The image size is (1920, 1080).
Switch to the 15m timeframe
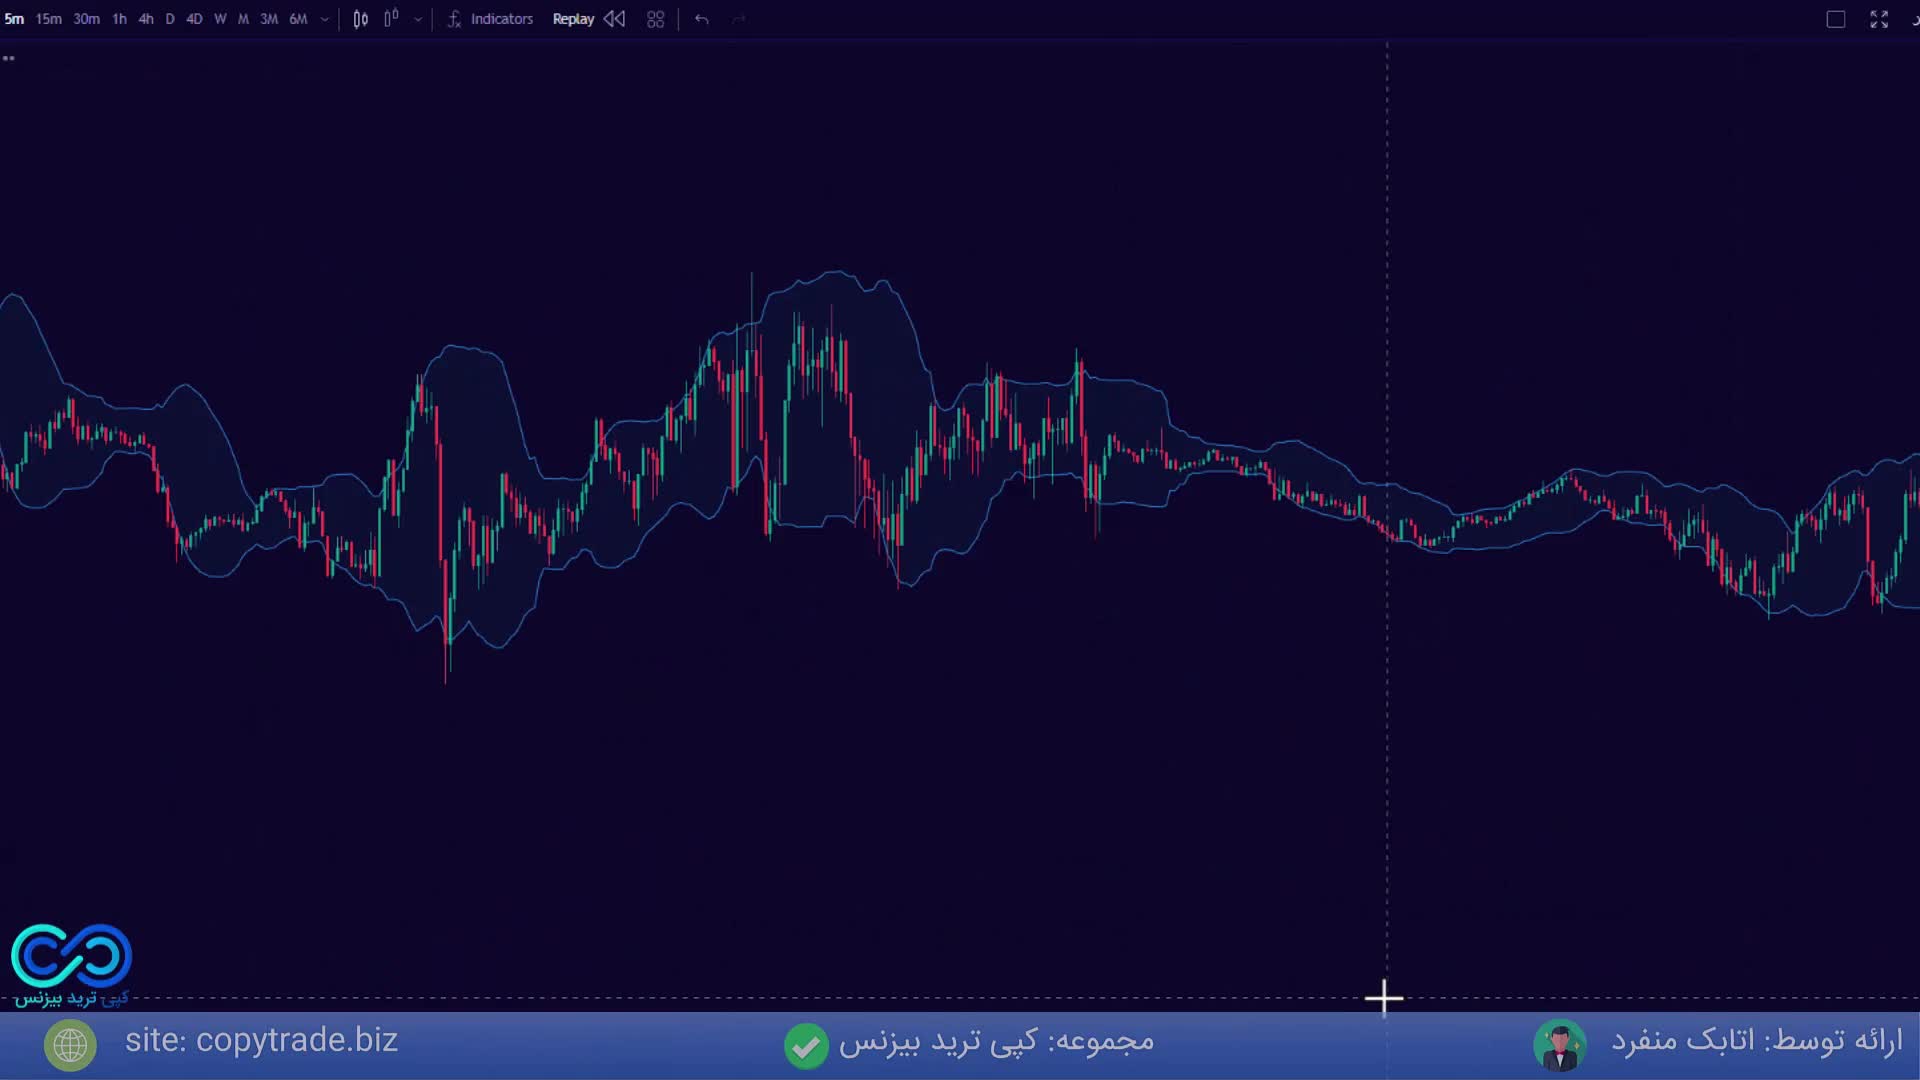pyautogui.click(x=48, y=19)
